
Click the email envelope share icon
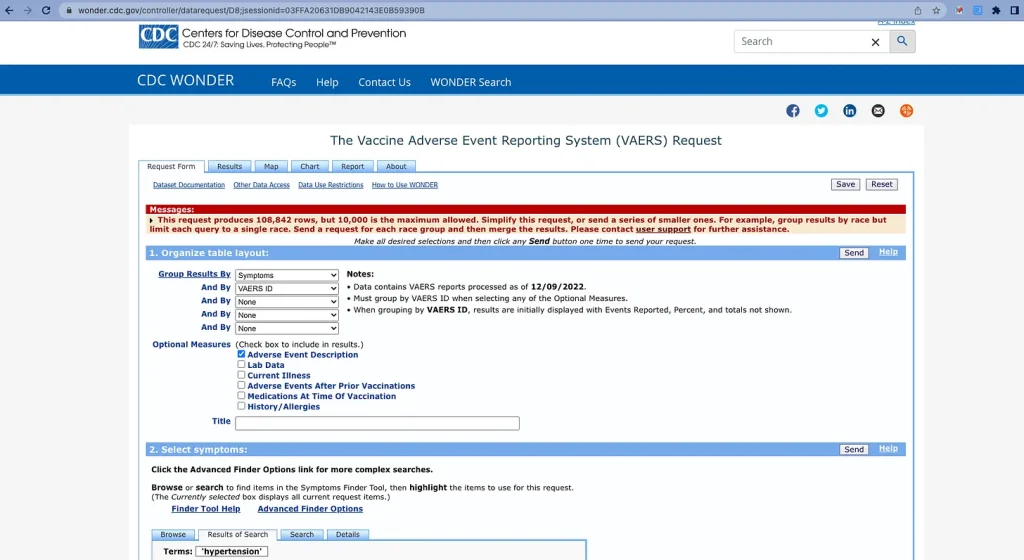click(878, 111)
